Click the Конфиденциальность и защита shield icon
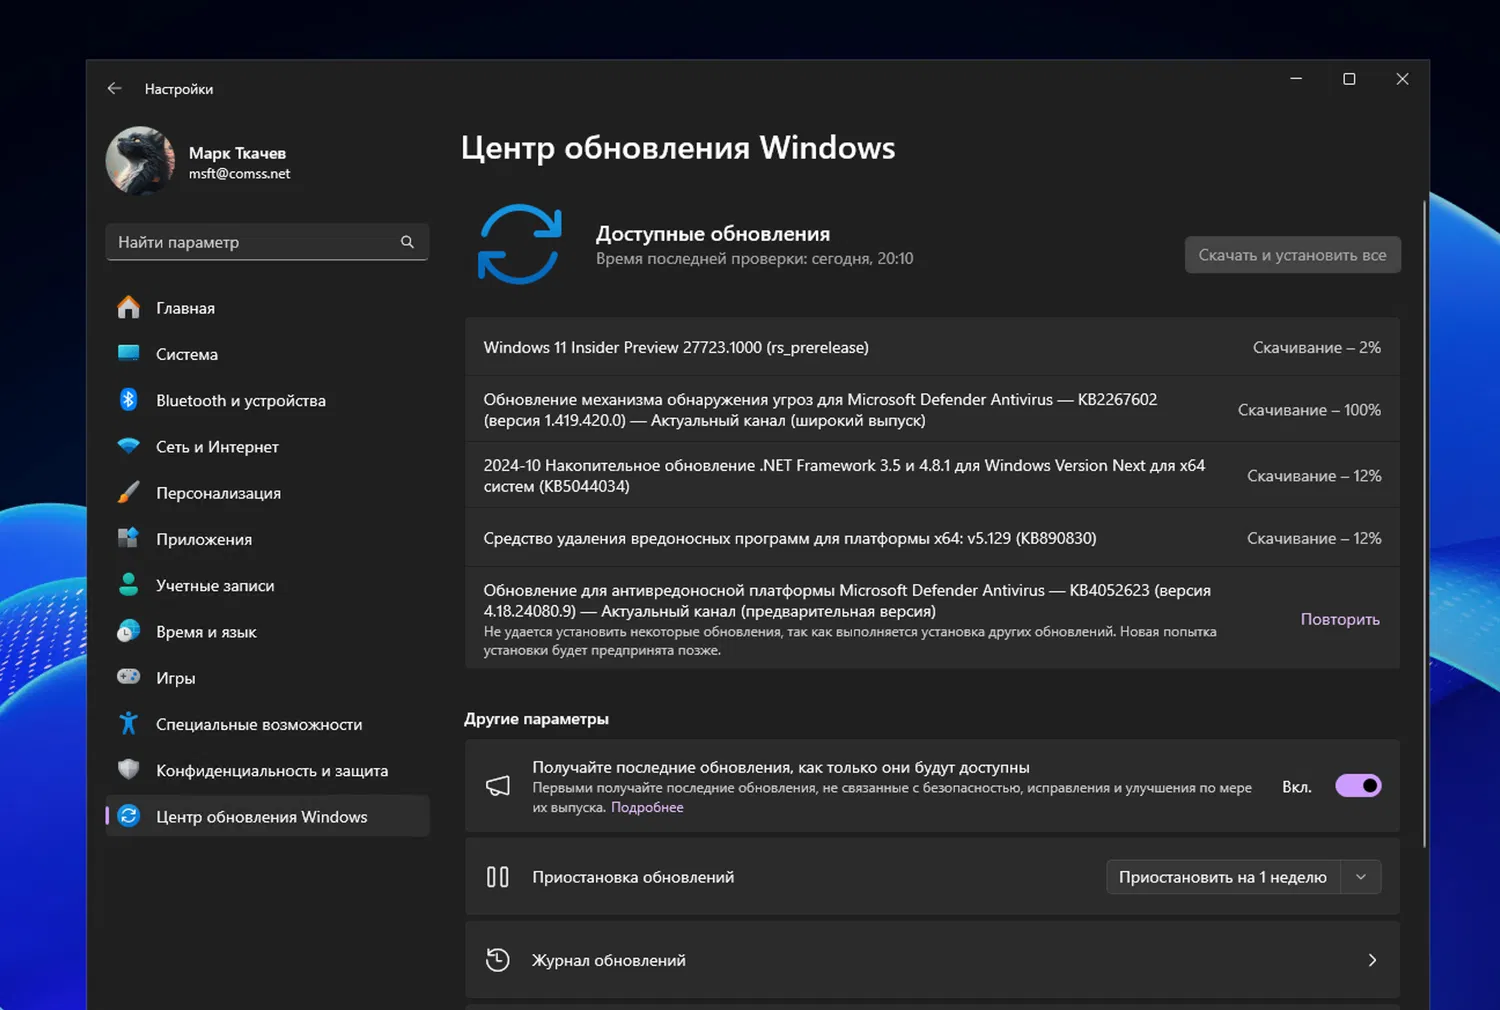The image size is (1500, 1010). pyautogui.click(x=129, y=769)
